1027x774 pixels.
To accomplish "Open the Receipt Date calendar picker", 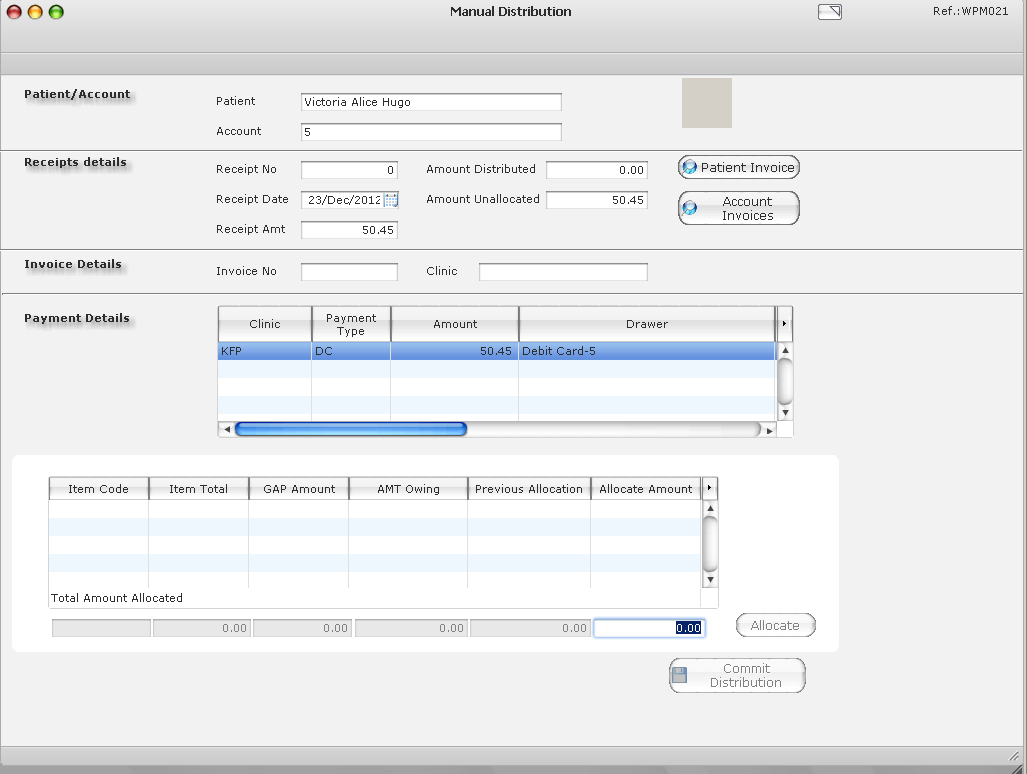I will (391, 200).
